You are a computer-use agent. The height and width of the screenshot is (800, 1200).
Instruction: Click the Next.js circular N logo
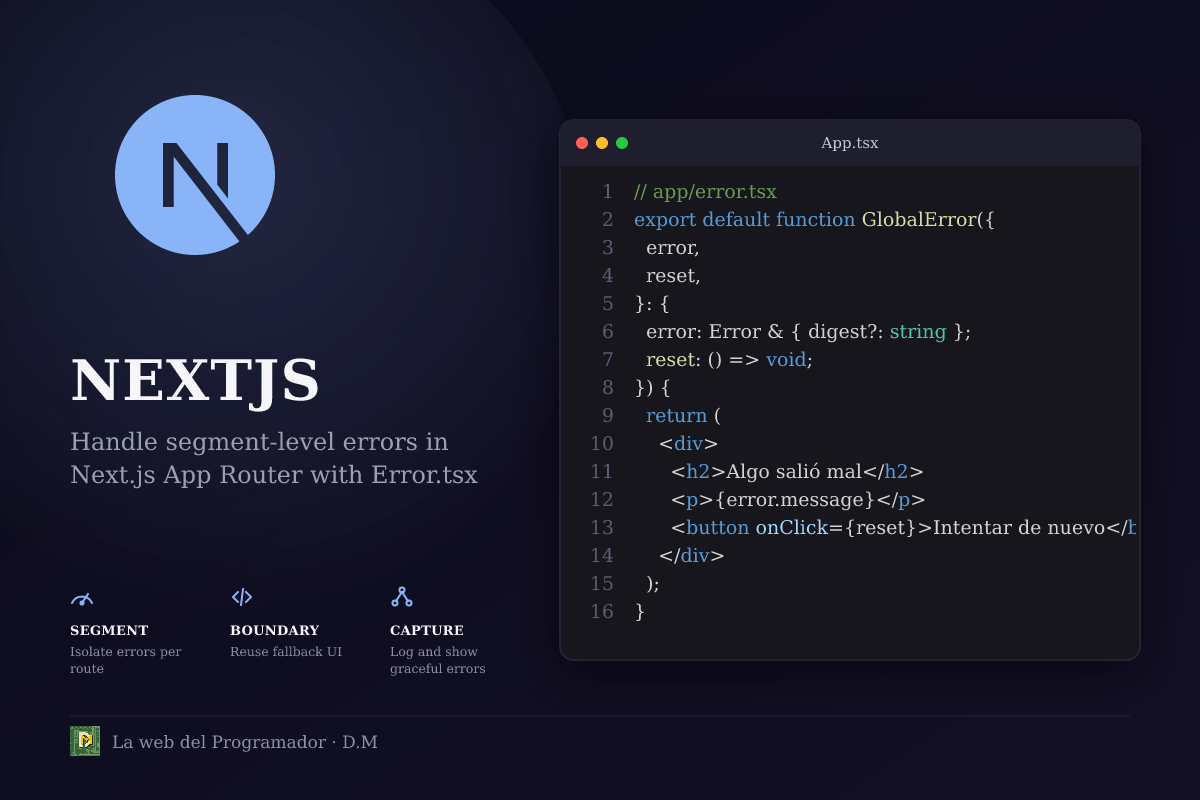pyautogui.click(x=195, y=175)
